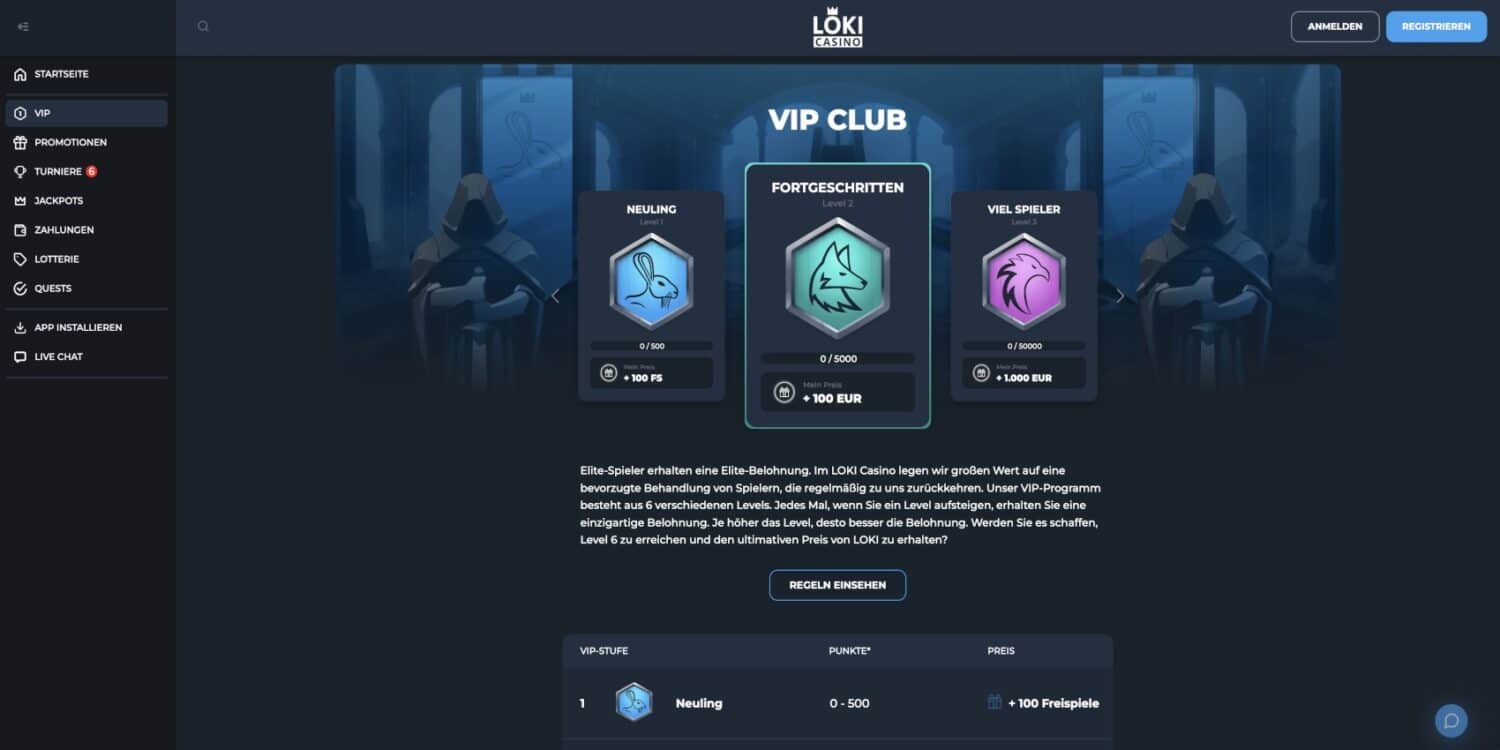Click the Anmelden button
This screenshot has height=750, width=1500.
click(x=1335, y=27)
